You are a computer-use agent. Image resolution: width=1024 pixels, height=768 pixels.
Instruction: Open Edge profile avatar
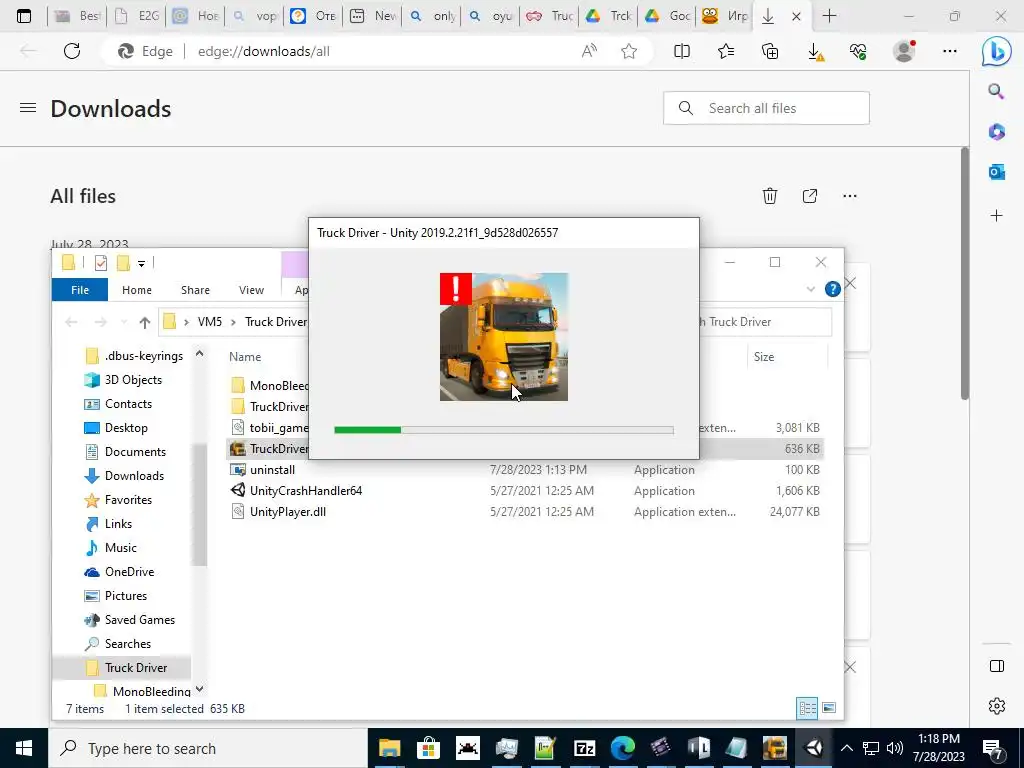tap(904, 51)
